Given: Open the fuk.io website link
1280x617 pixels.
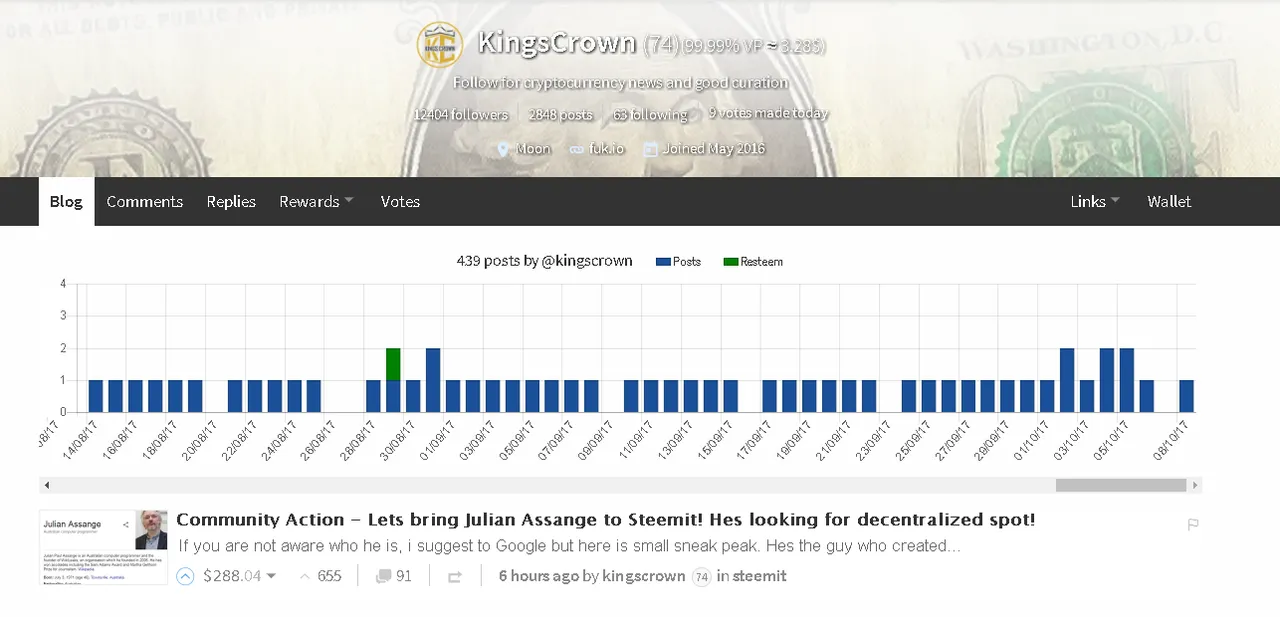Looking at the screenshot, I should coord(606,149).
